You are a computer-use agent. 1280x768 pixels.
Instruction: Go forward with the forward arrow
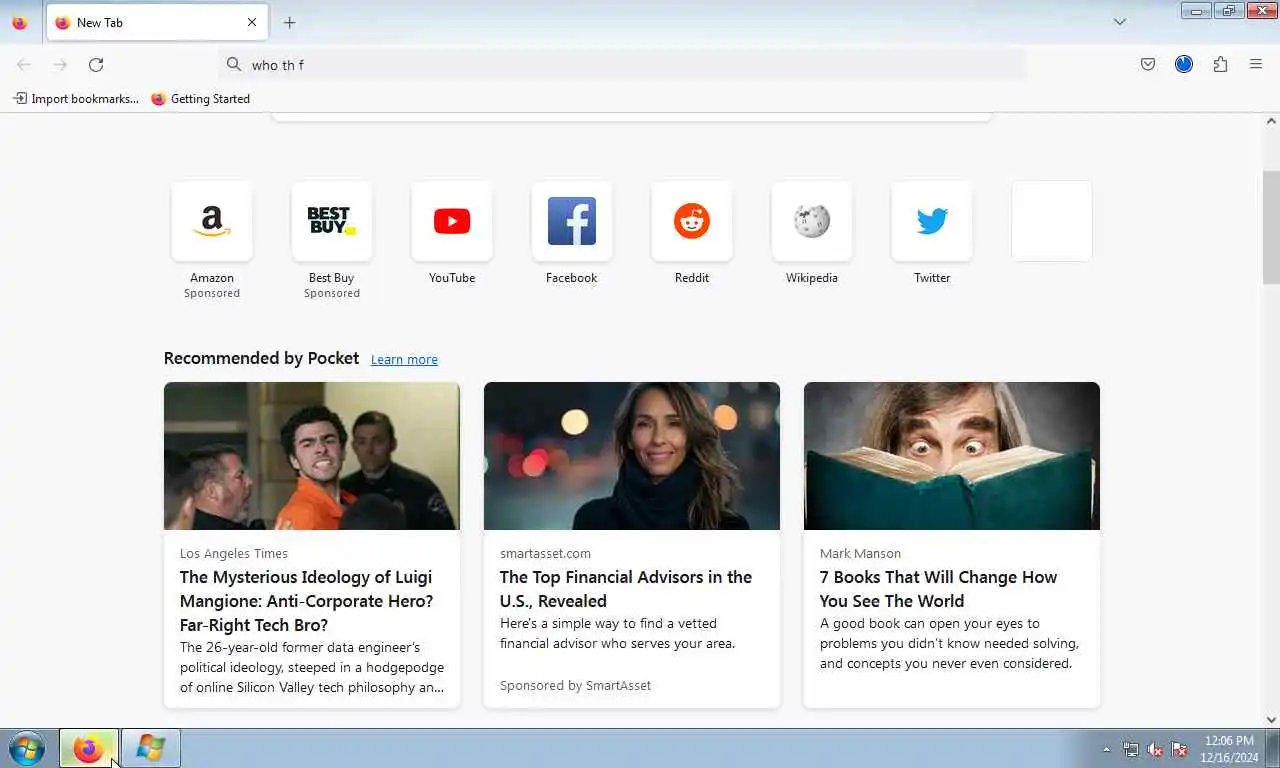(60, 65)
